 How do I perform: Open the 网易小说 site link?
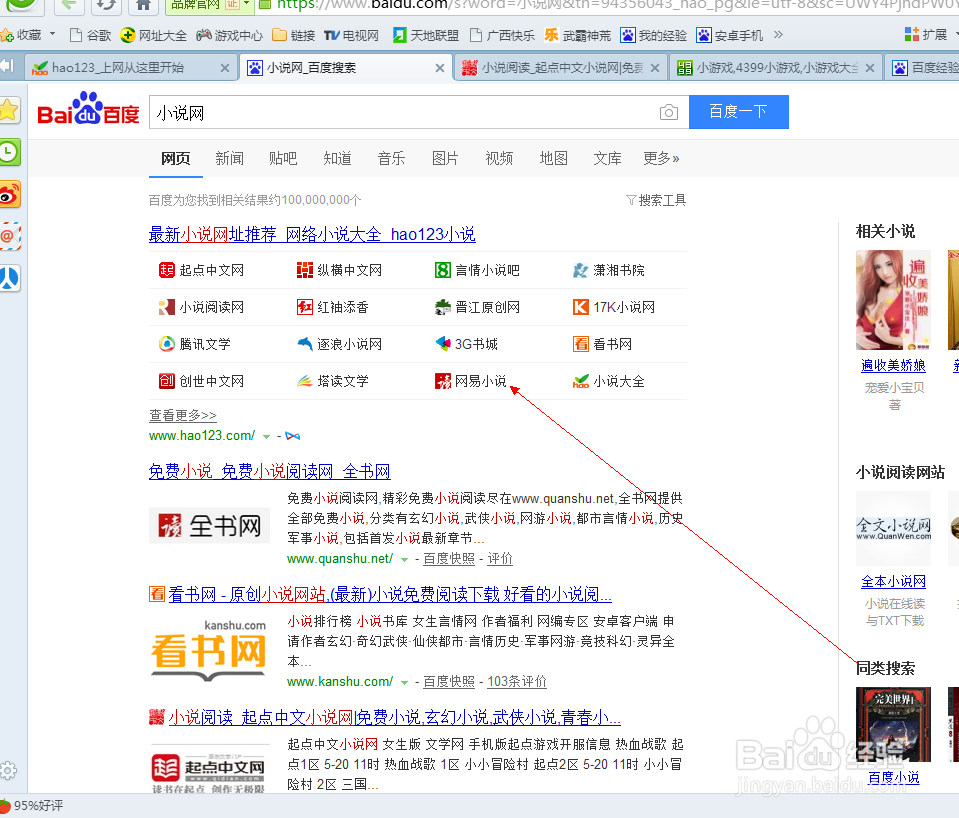pos(470,381)
